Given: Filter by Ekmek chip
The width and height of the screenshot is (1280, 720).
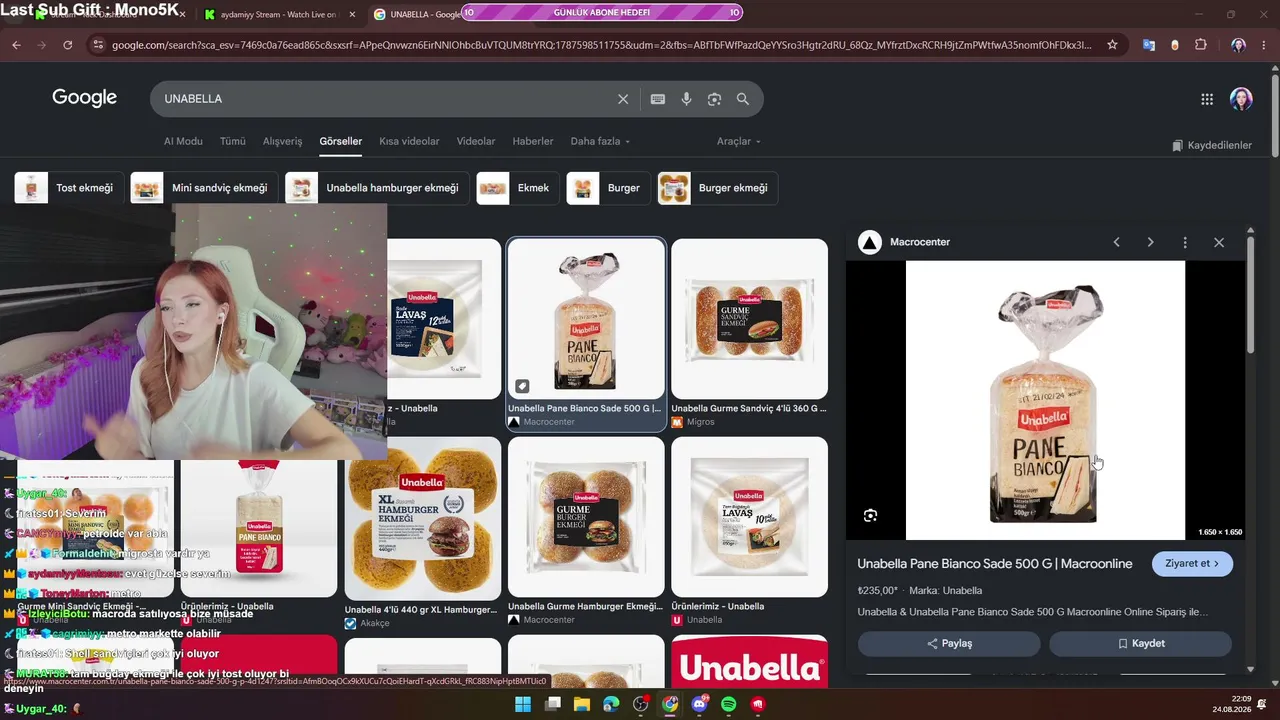Looking at the screenshot, I should point(516,188).
